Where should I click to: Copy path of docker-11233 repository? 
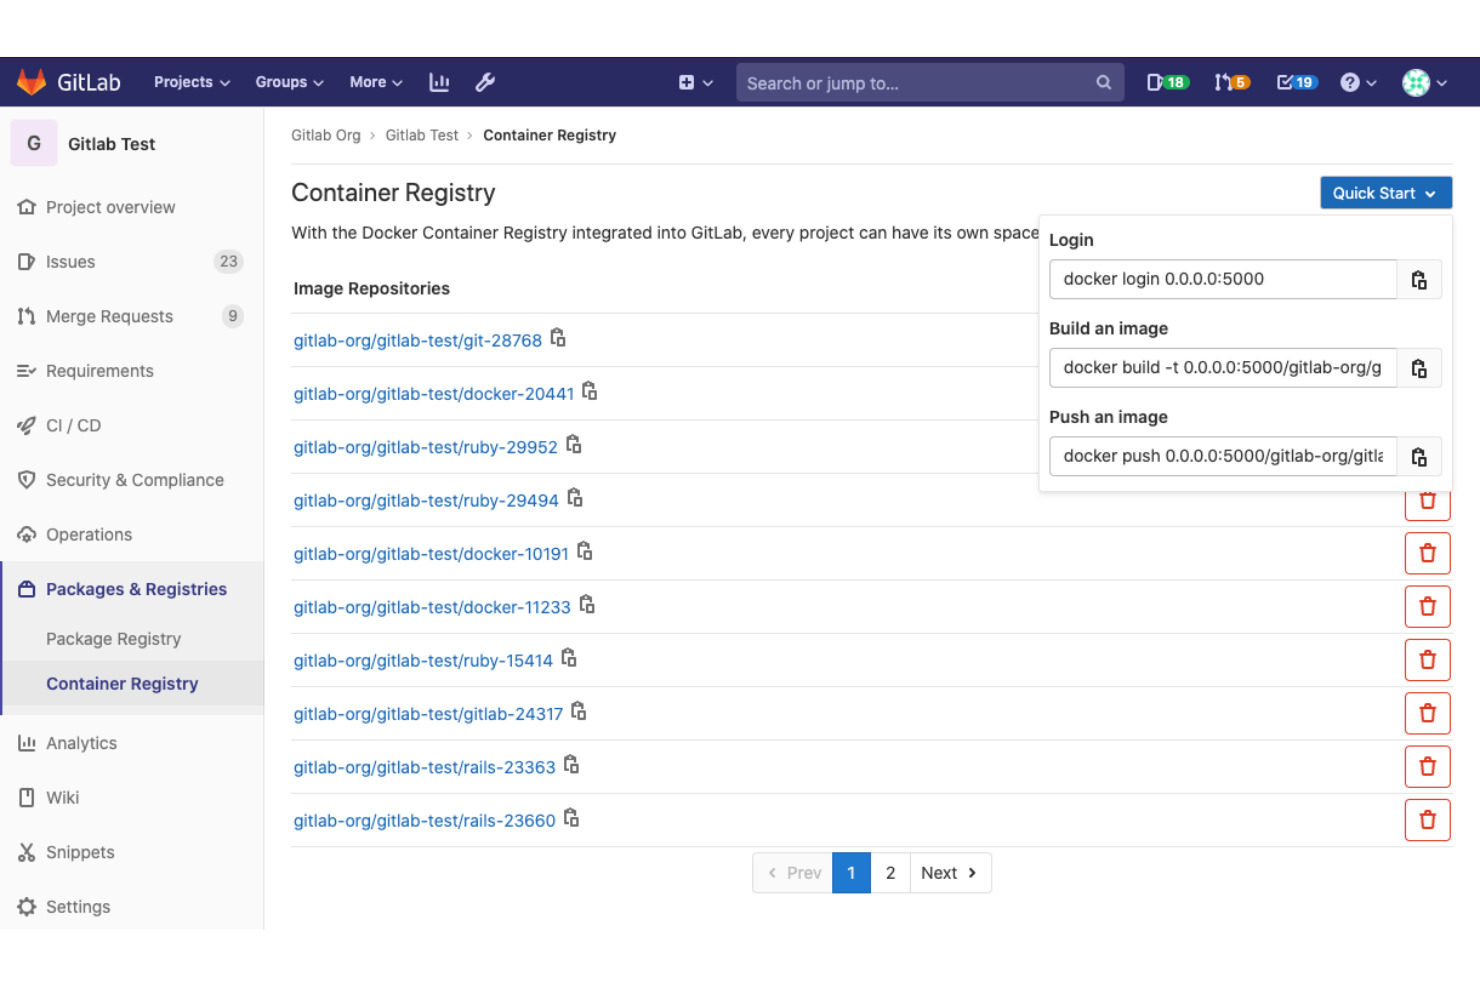pyautogui.click(x=587, y=604)
